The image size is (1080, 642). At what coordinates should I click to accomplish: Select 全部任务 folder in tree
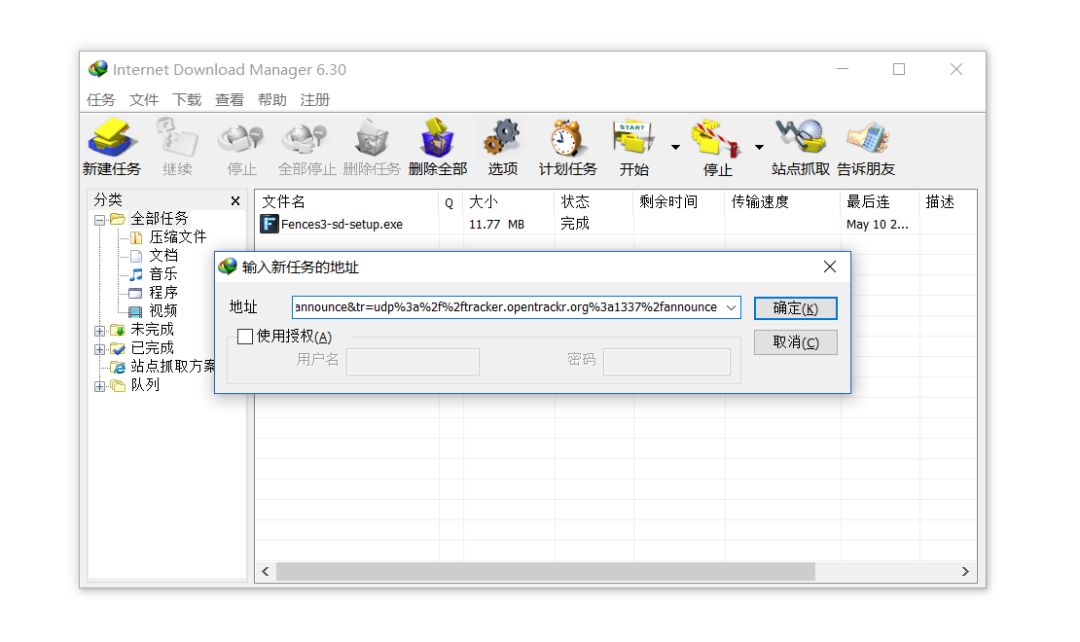coord(159,218)
